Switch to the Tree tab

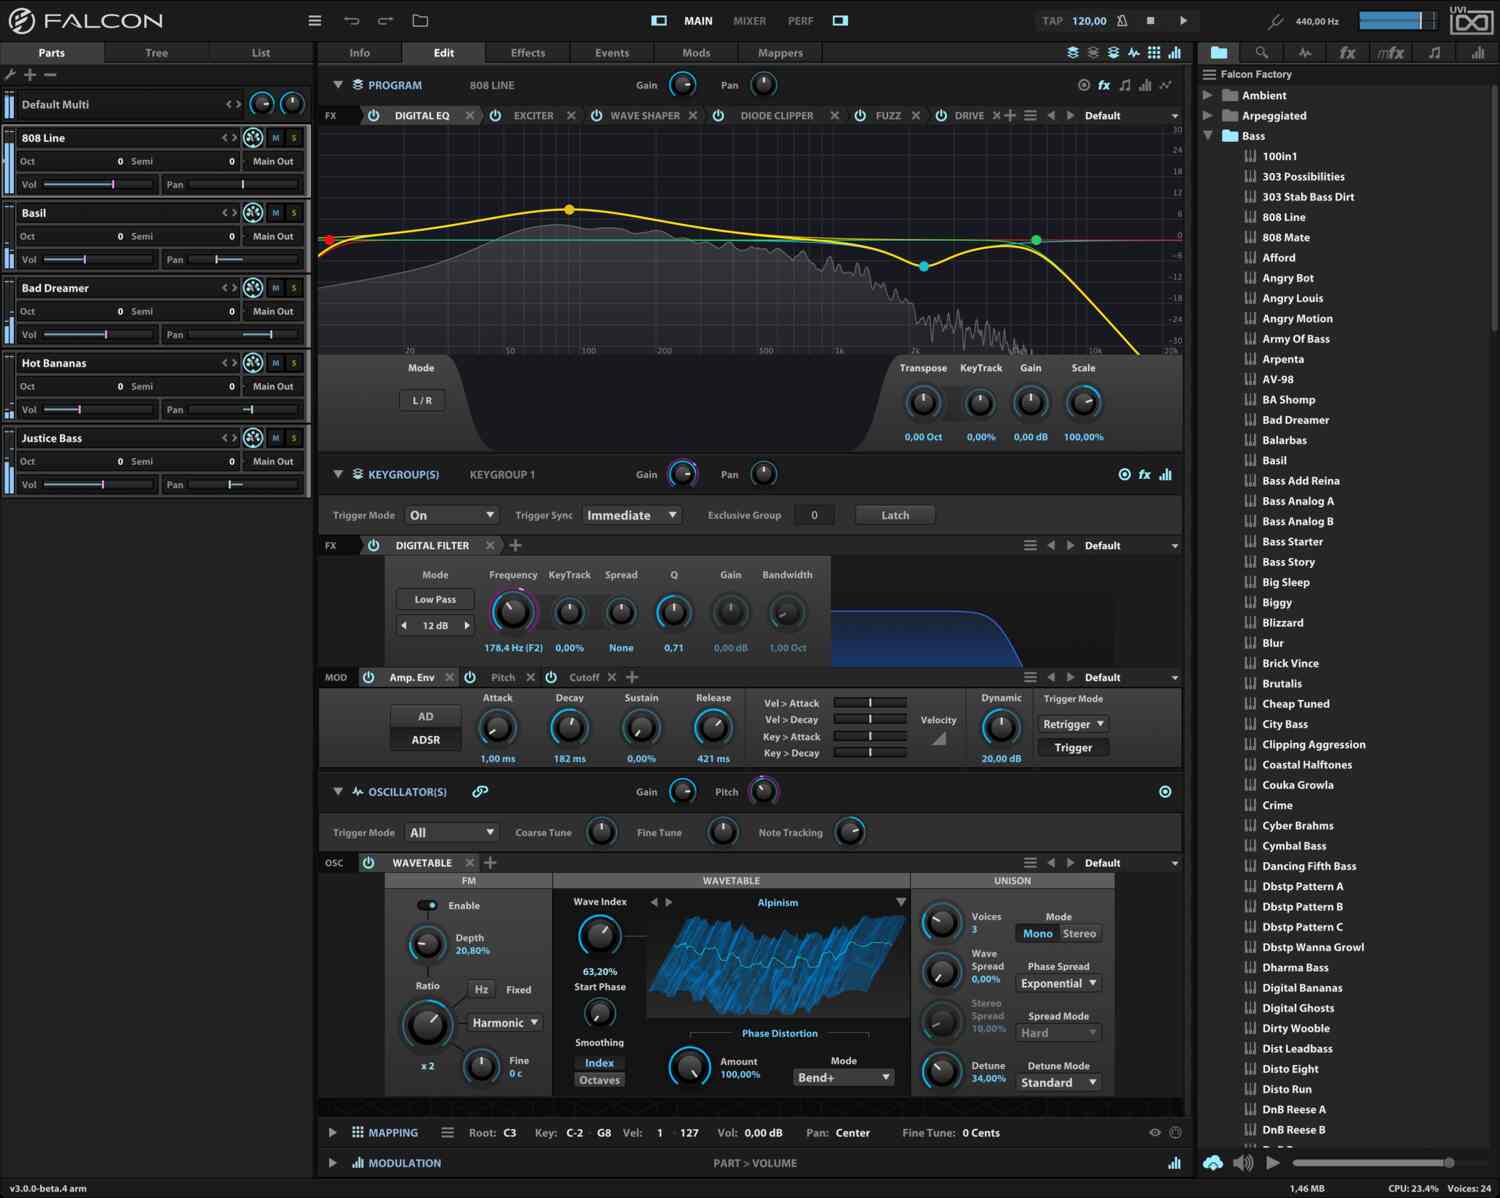coord(156,53)
